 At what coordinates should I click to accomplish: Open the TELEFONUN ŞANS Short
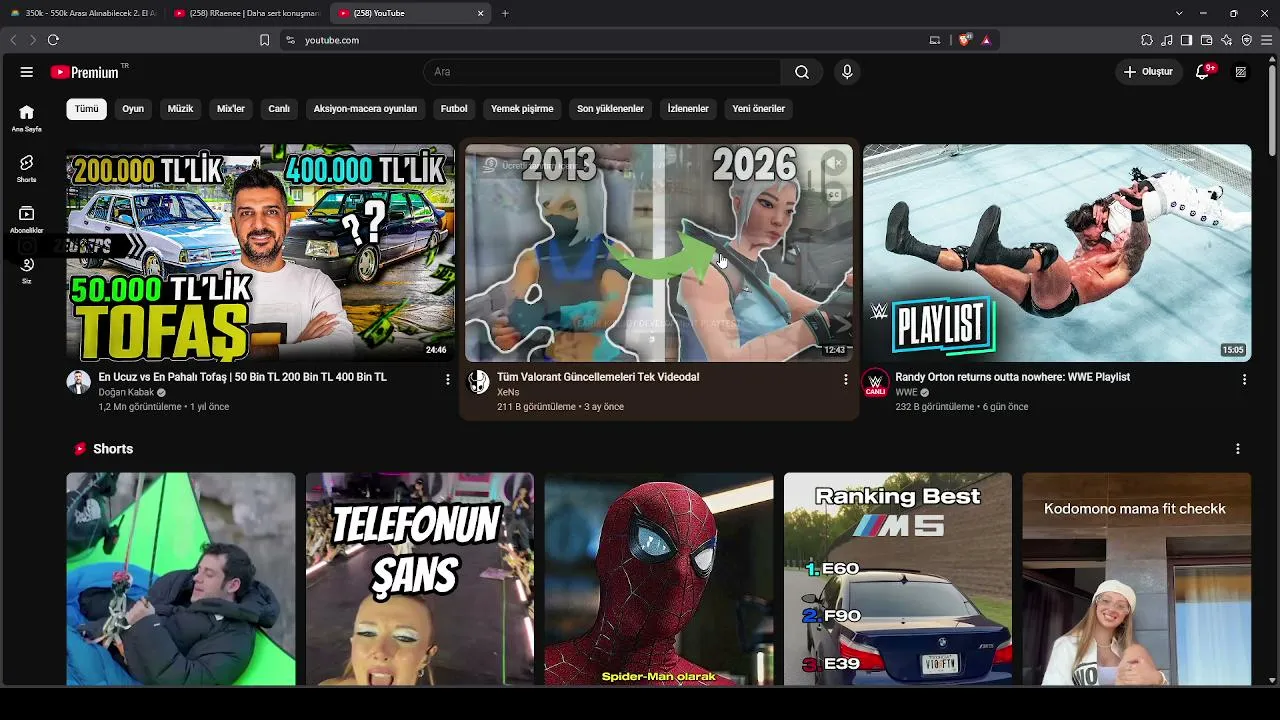[420, 579]
